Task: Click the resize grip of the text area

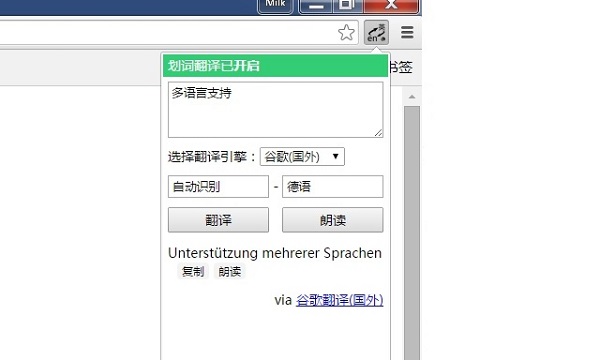Action: pyautogui.click(x=378, y=133)
